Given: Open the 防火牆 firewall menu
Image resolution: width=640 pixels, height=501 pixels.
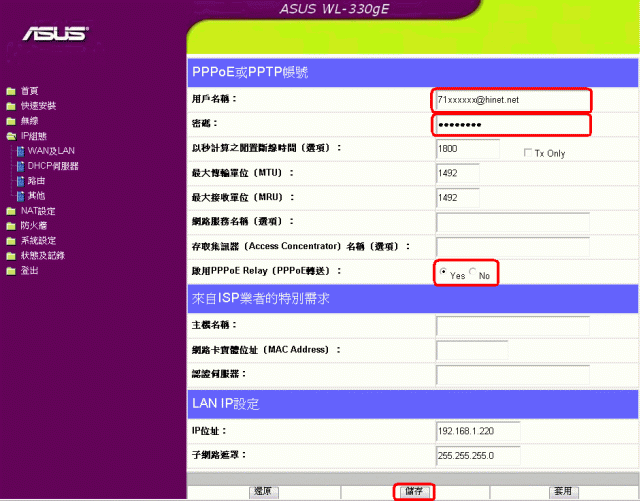Looking at the screenshot, I should (x=34, y=225).
